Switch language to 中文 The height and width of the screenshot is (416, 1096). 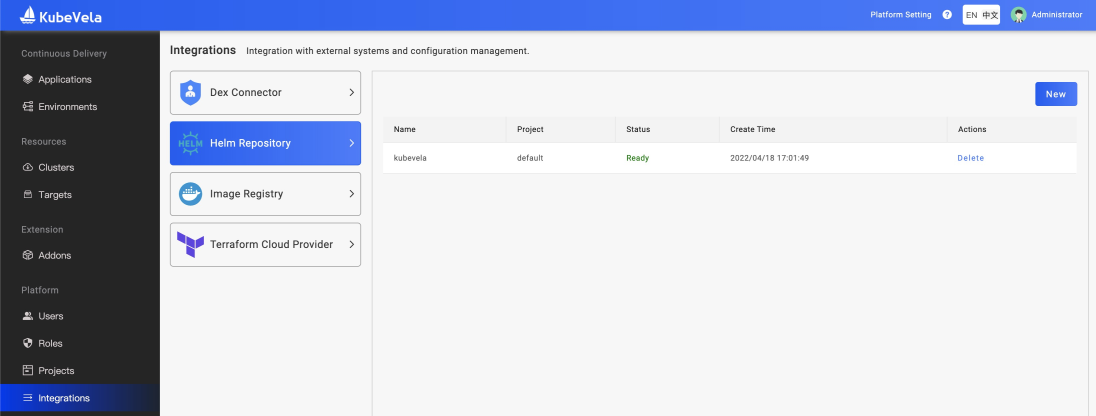[x=989, y=15]
